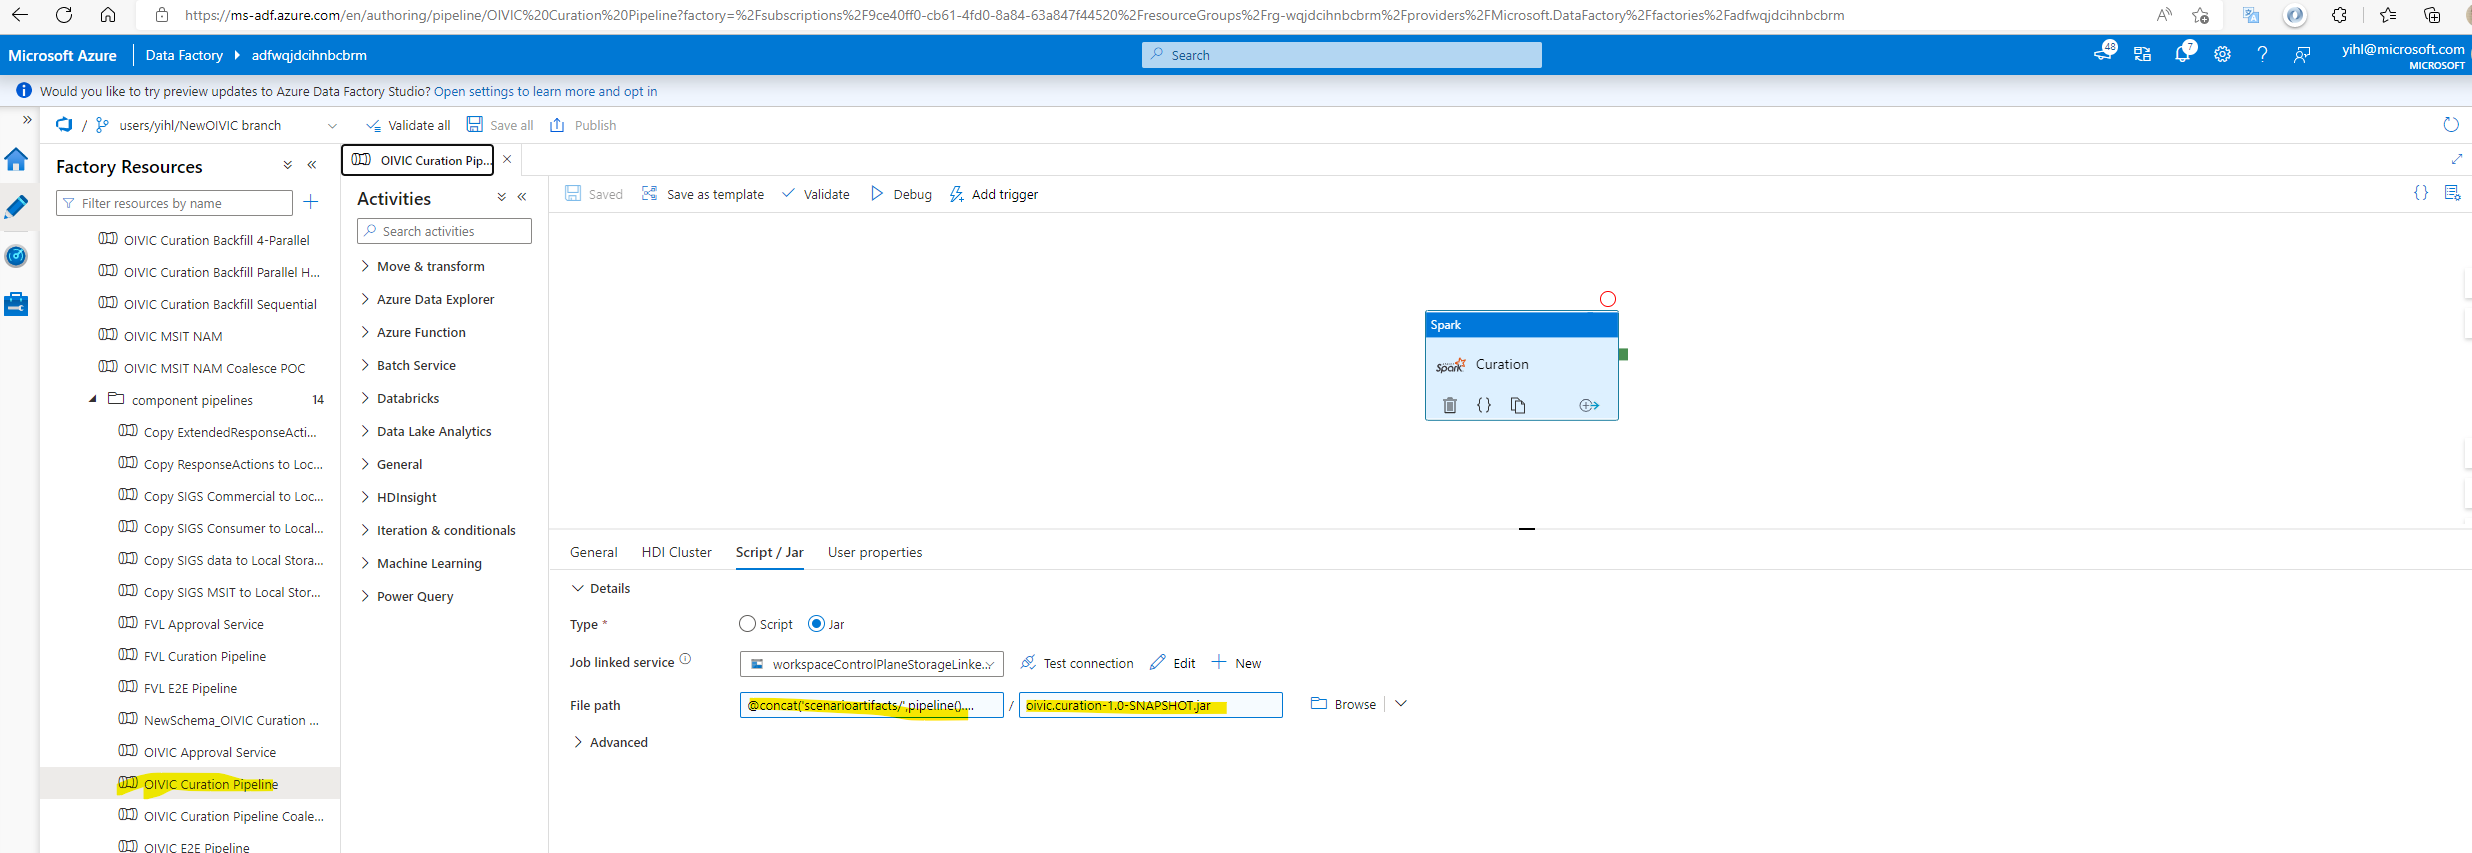Click Add trigger
2472x853 pixels.
(x=993, y=194)
